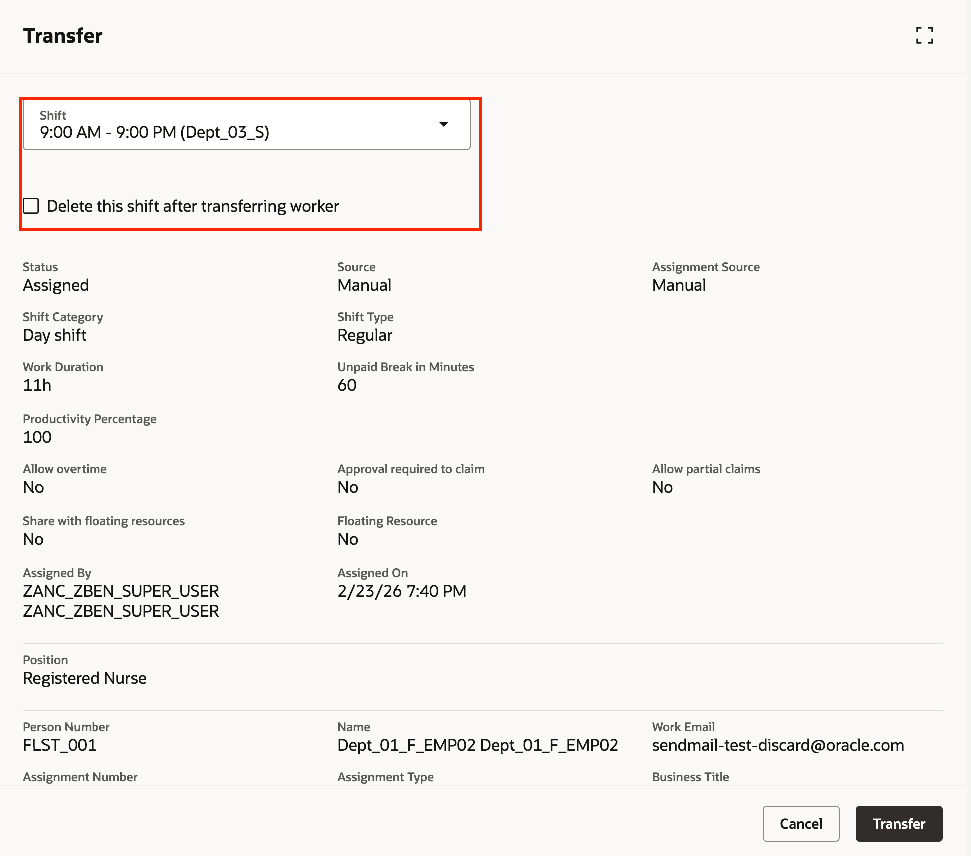Select the Productivity Percentage value 100
971x856 pixels.
37,437
